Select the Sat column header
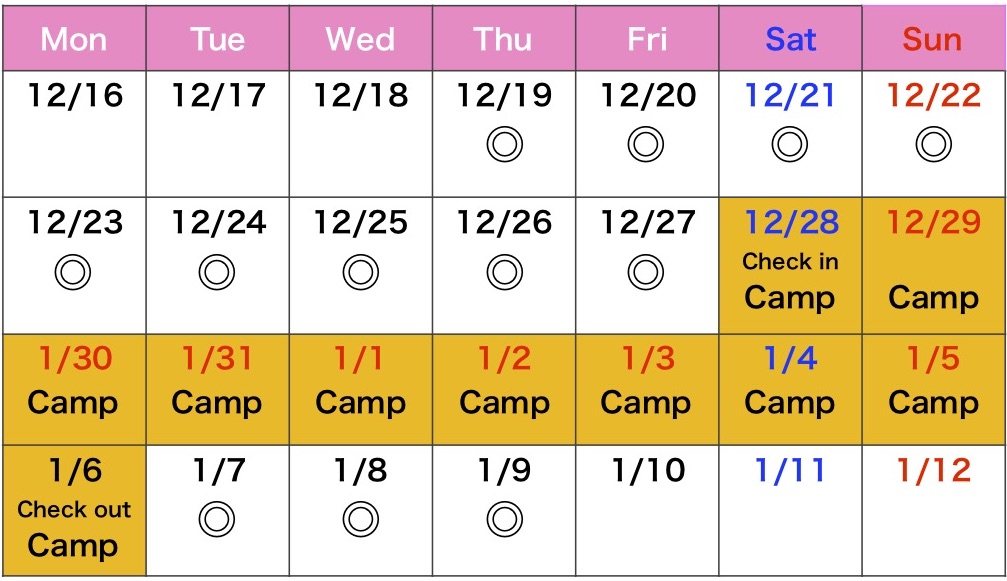 coord(790,40)
